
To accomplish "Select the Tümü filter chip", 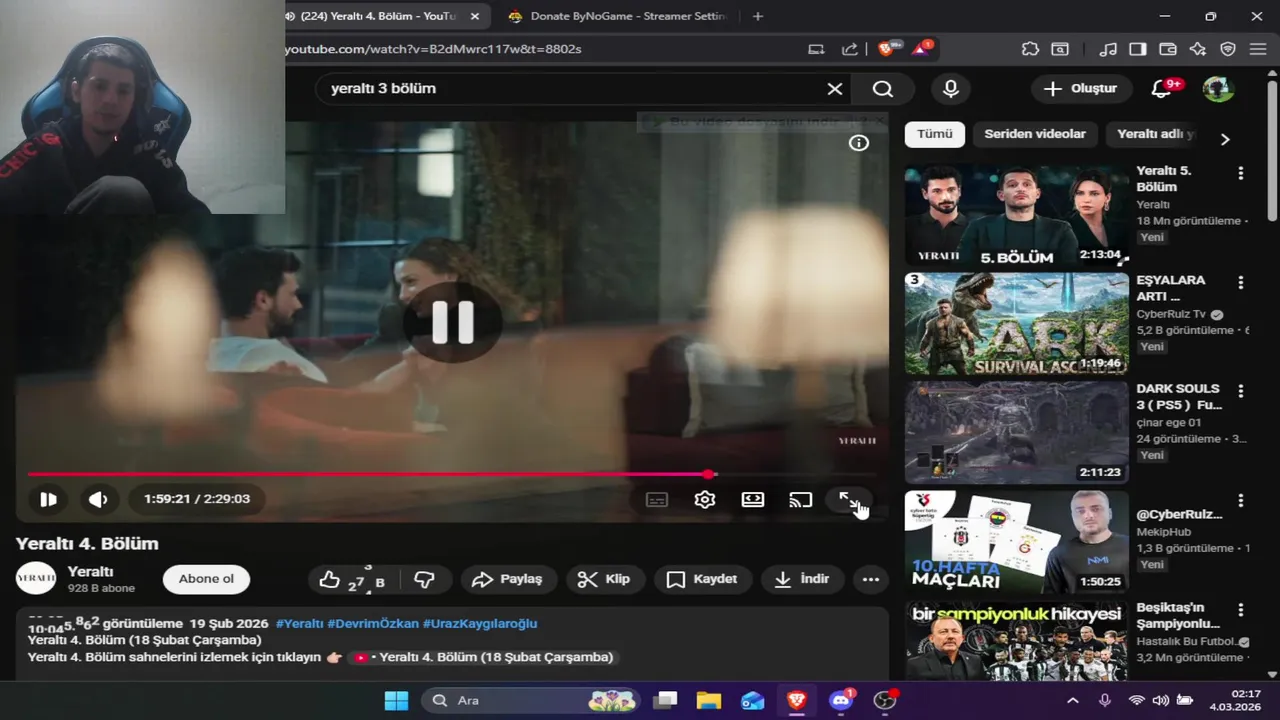I will tap(935, 134).
